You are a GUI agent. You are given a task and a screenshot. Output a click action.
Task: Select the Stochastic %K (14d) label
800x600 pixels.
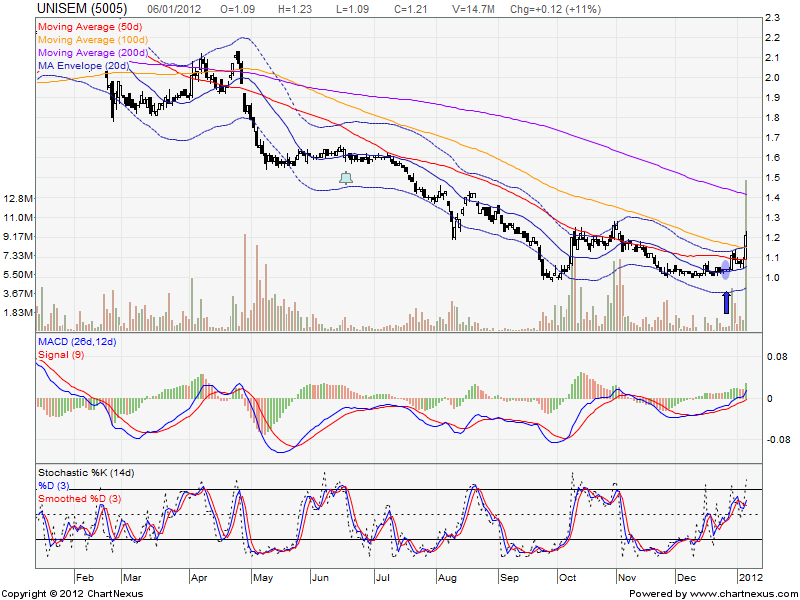pos(88,472)
